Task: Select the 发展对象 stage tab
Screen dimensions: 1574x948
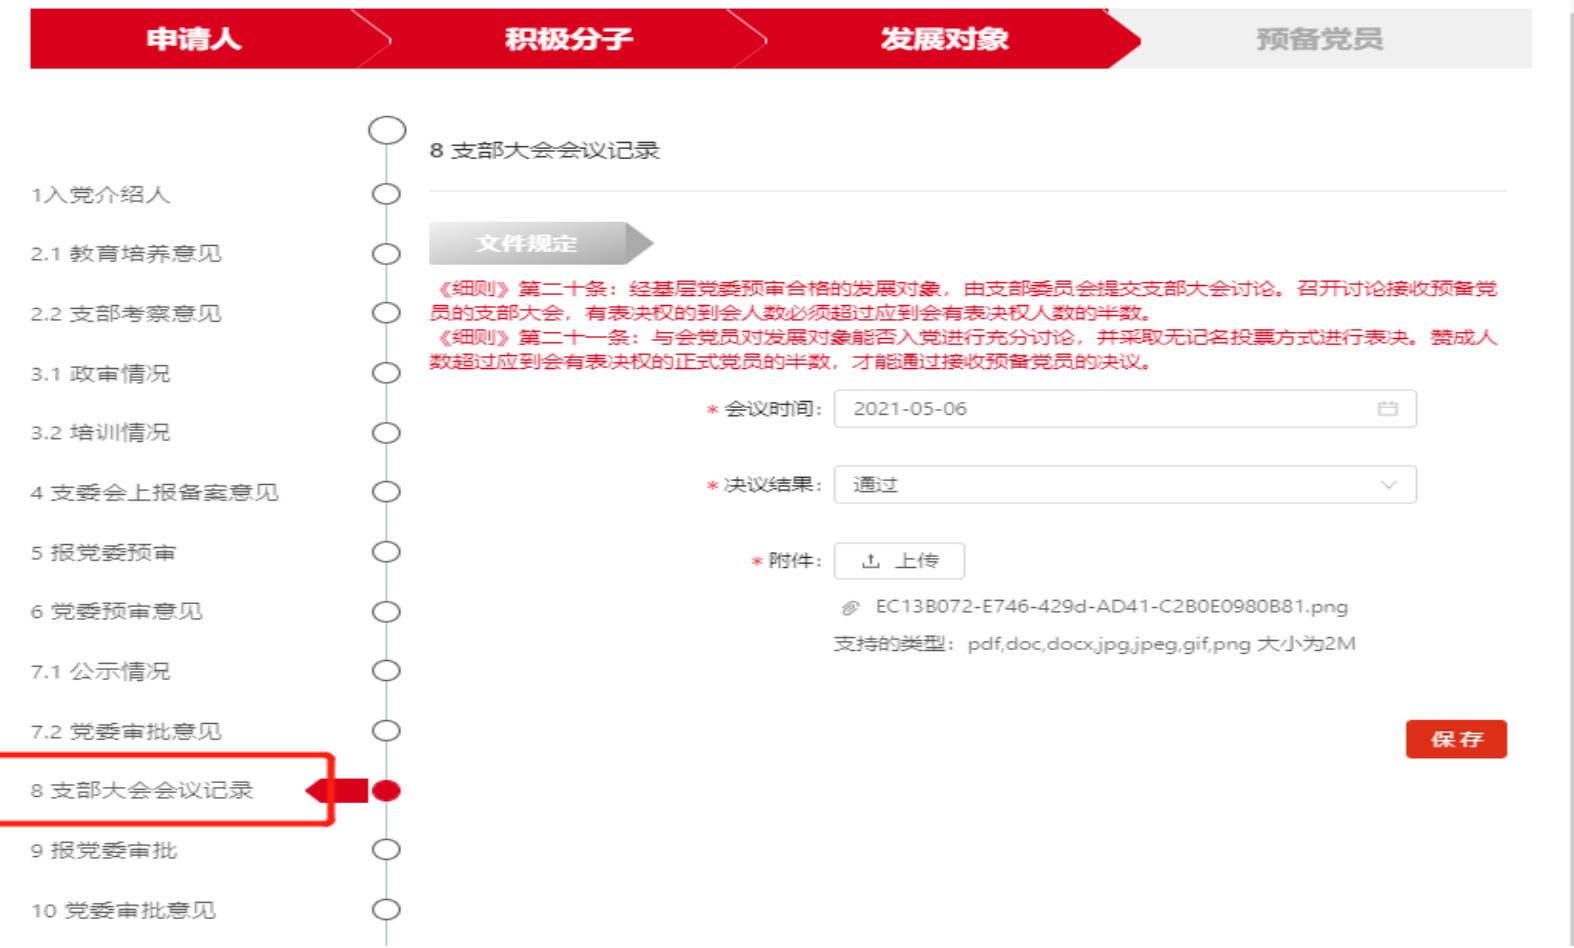Action: (944, 39)
